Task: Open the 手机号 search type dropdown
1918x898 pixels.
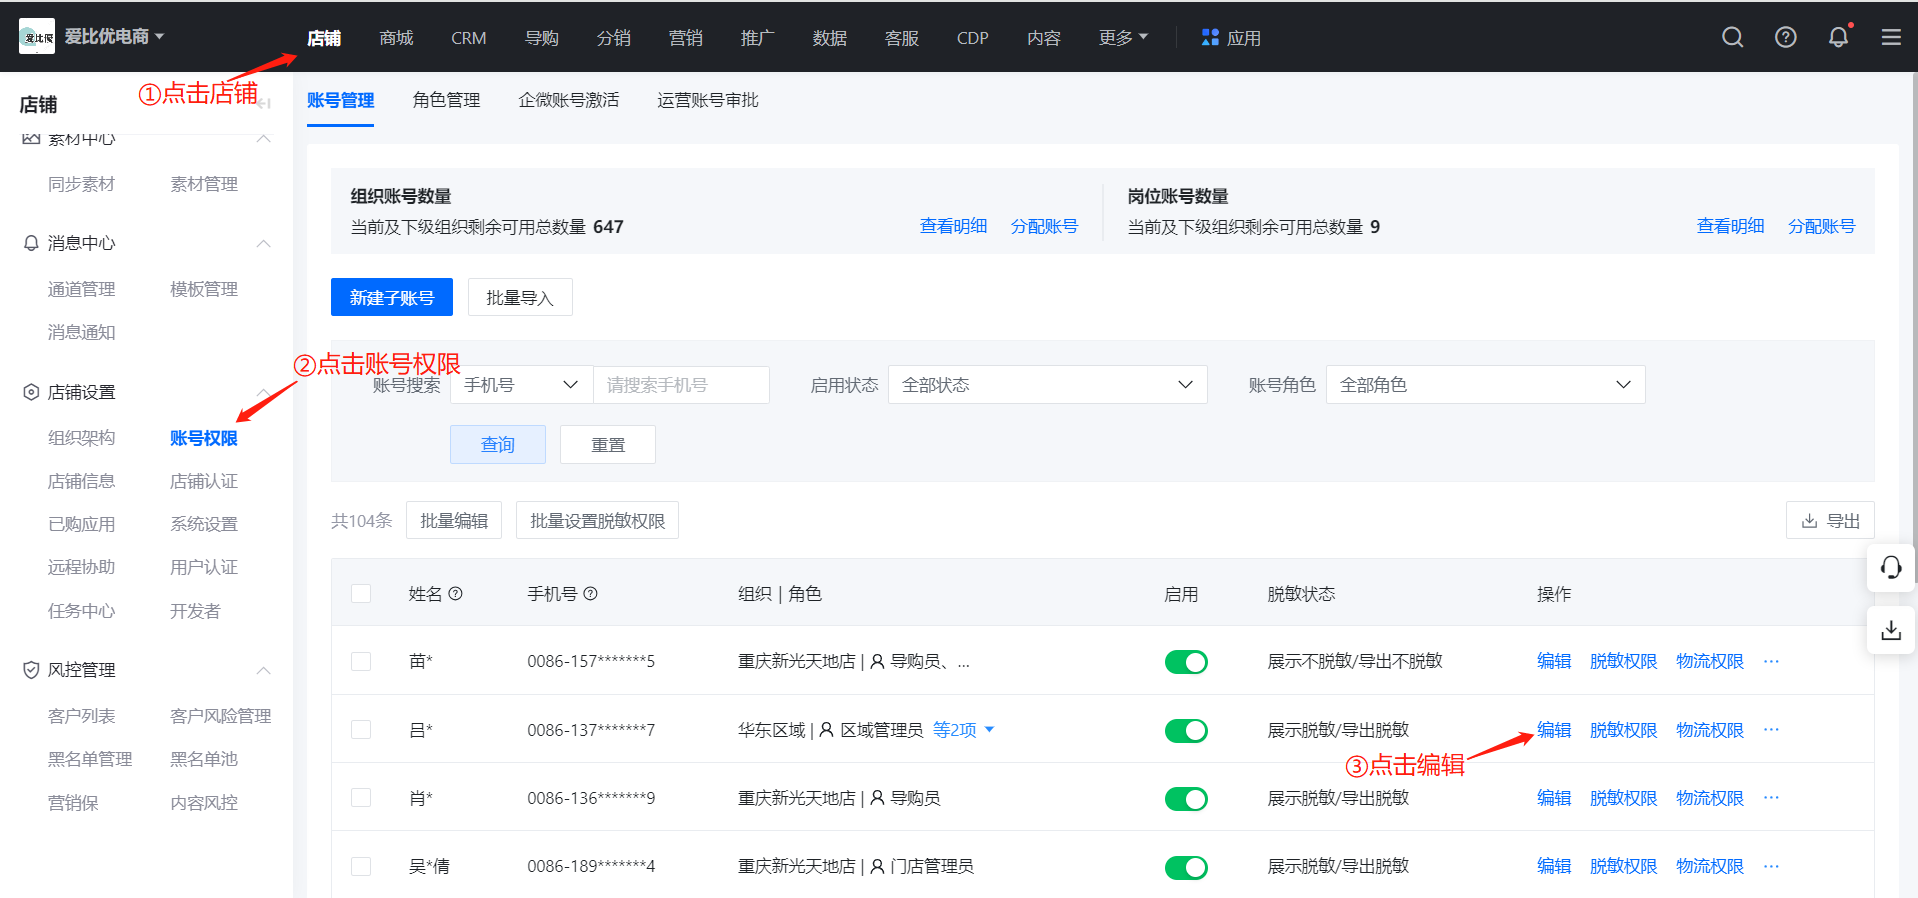Action: 521,385
